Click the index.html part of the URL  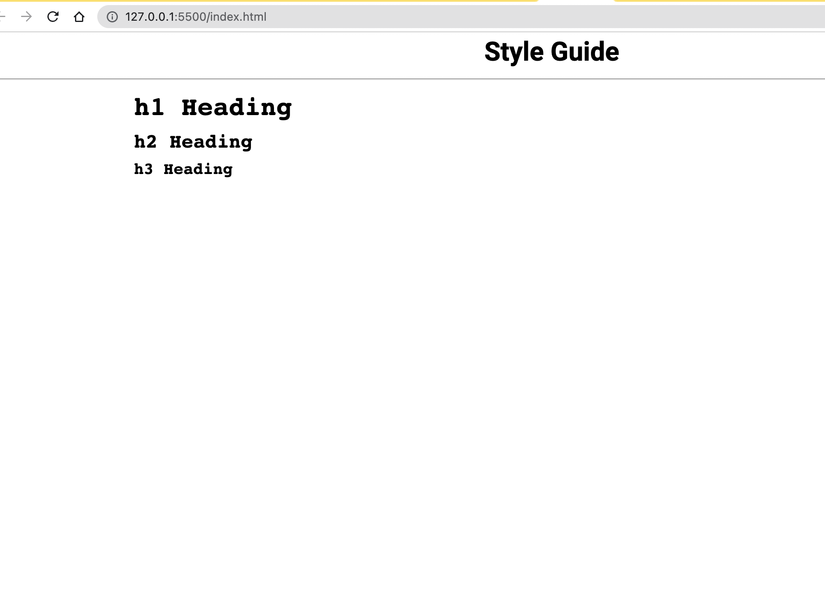click(x=238, y=17)
